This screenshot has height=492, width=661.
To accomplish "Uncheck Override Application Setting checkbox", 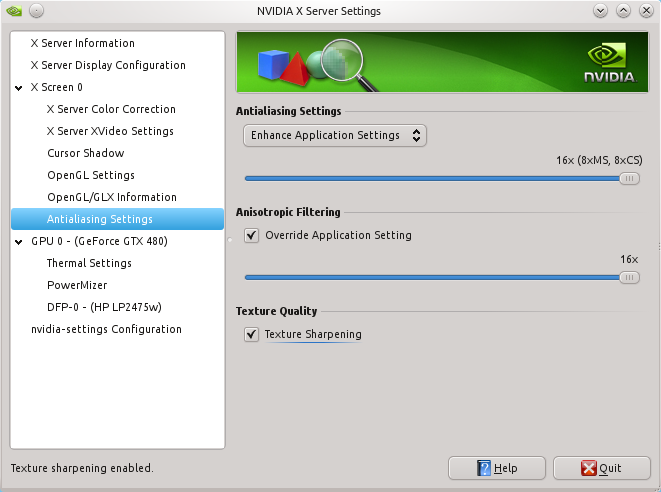I will coord(251,235).
